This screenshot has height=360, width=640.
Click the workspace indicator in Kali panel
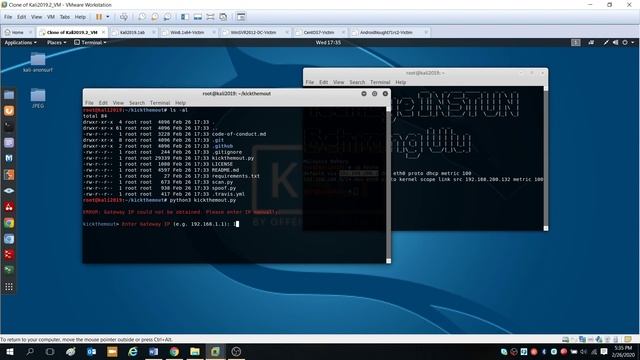[576, 42]
